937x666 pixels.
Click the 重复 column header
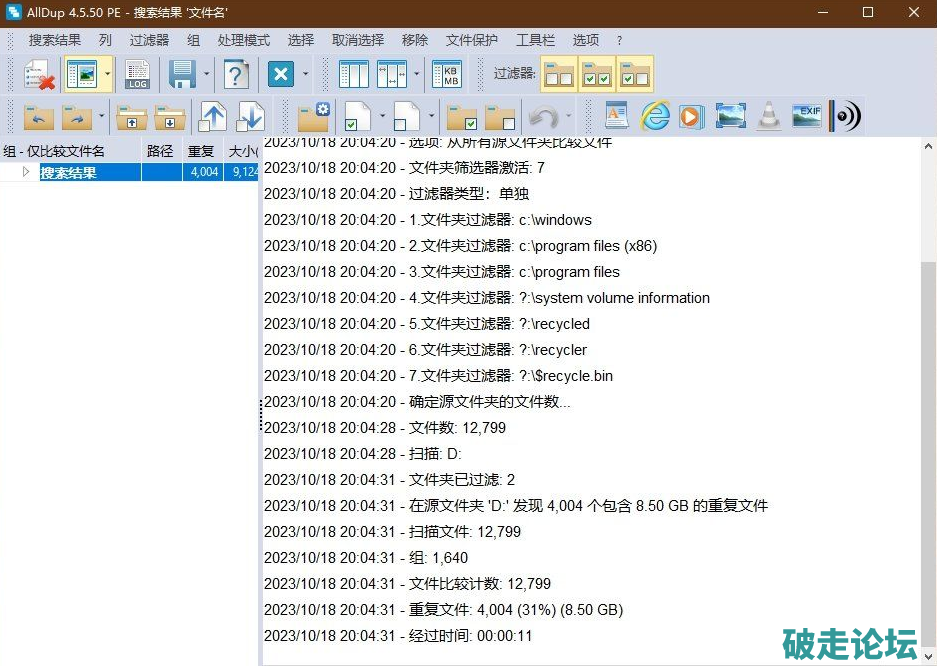[x=201, y=152]
